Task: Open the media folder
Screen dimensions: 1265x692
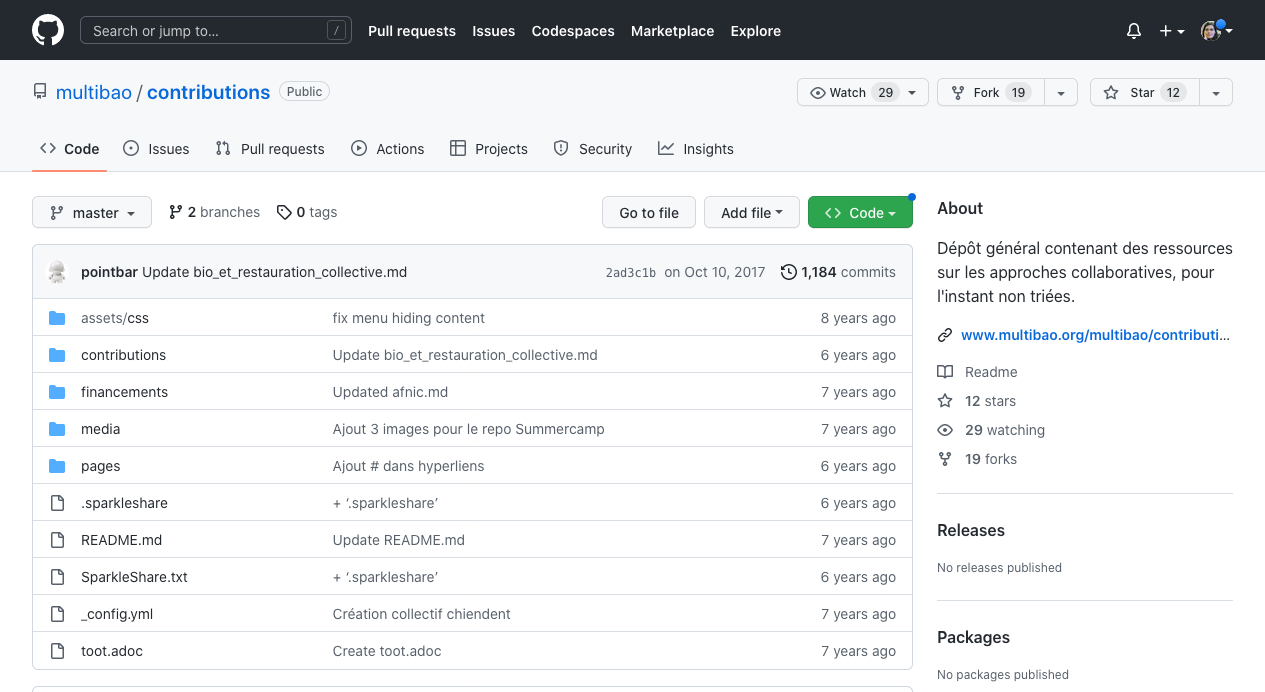Action: point(101,429)
